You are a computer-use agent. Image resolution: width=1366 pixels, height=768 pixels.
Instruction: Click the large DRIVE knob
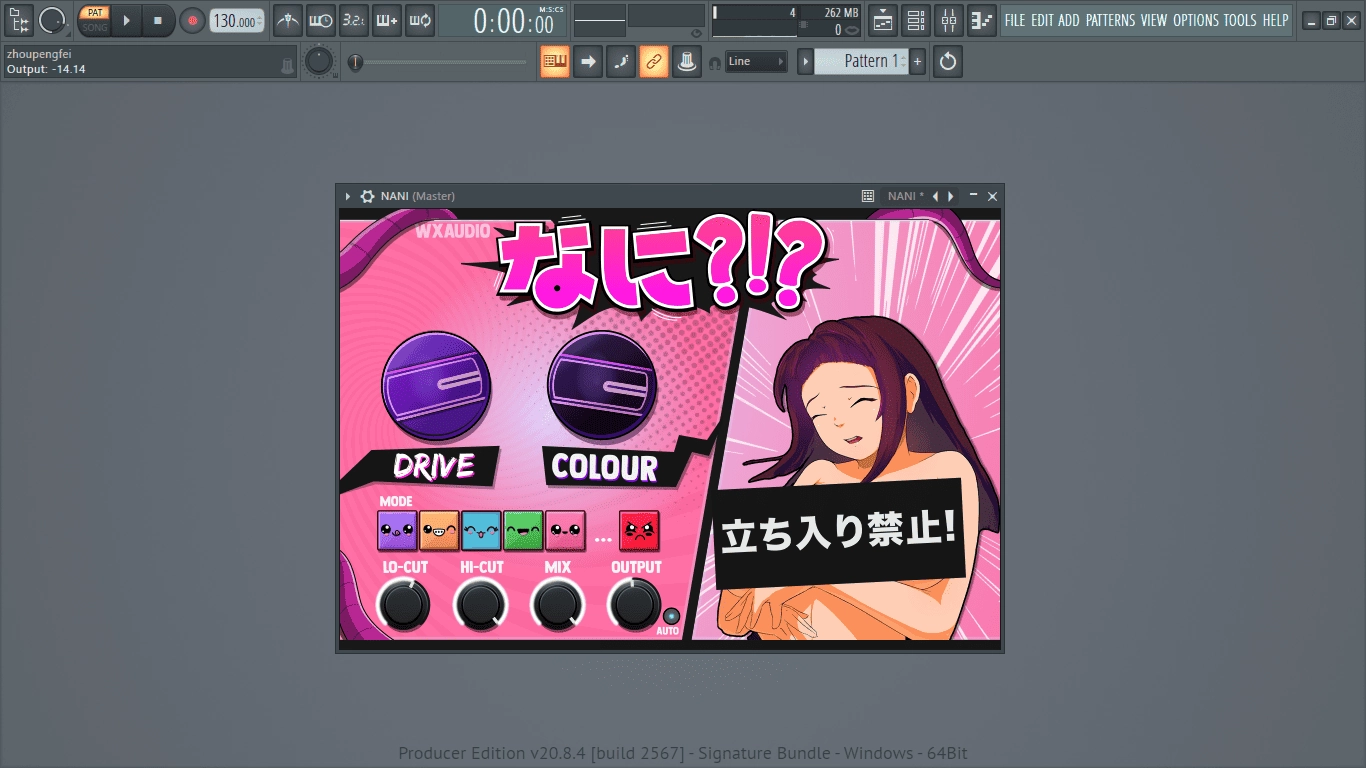click(436, 387)
